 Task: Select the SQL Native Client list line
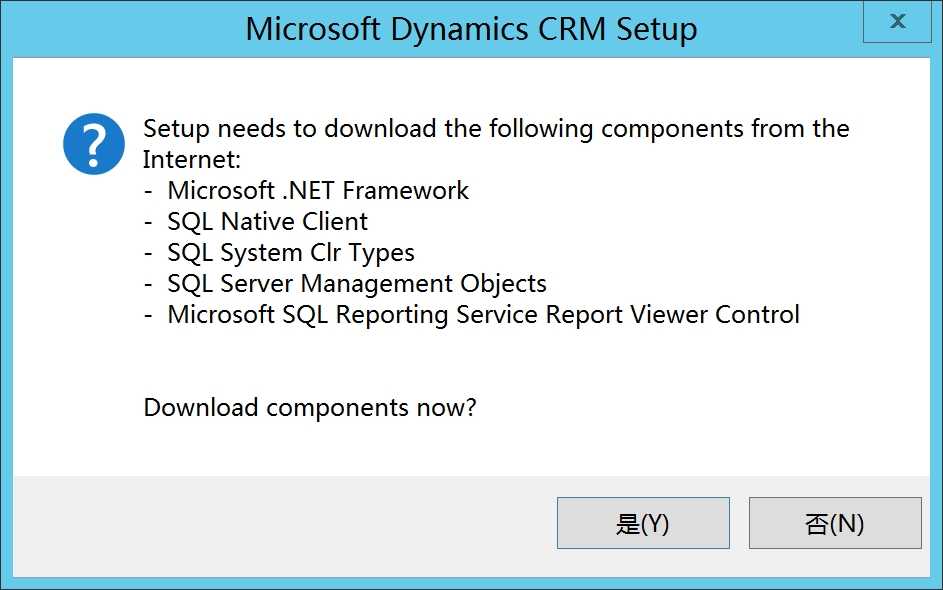point(256,221)
